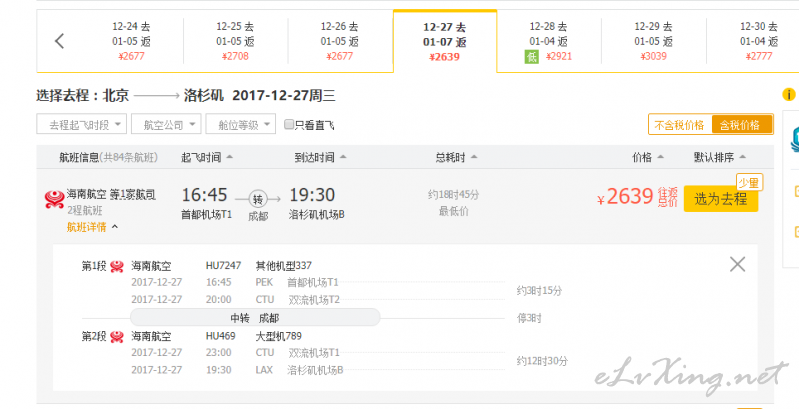The width and height of the screenshot is (799, 409).
Task: Switch to 含税价格 price display
Action: click(x=741, y=125)
